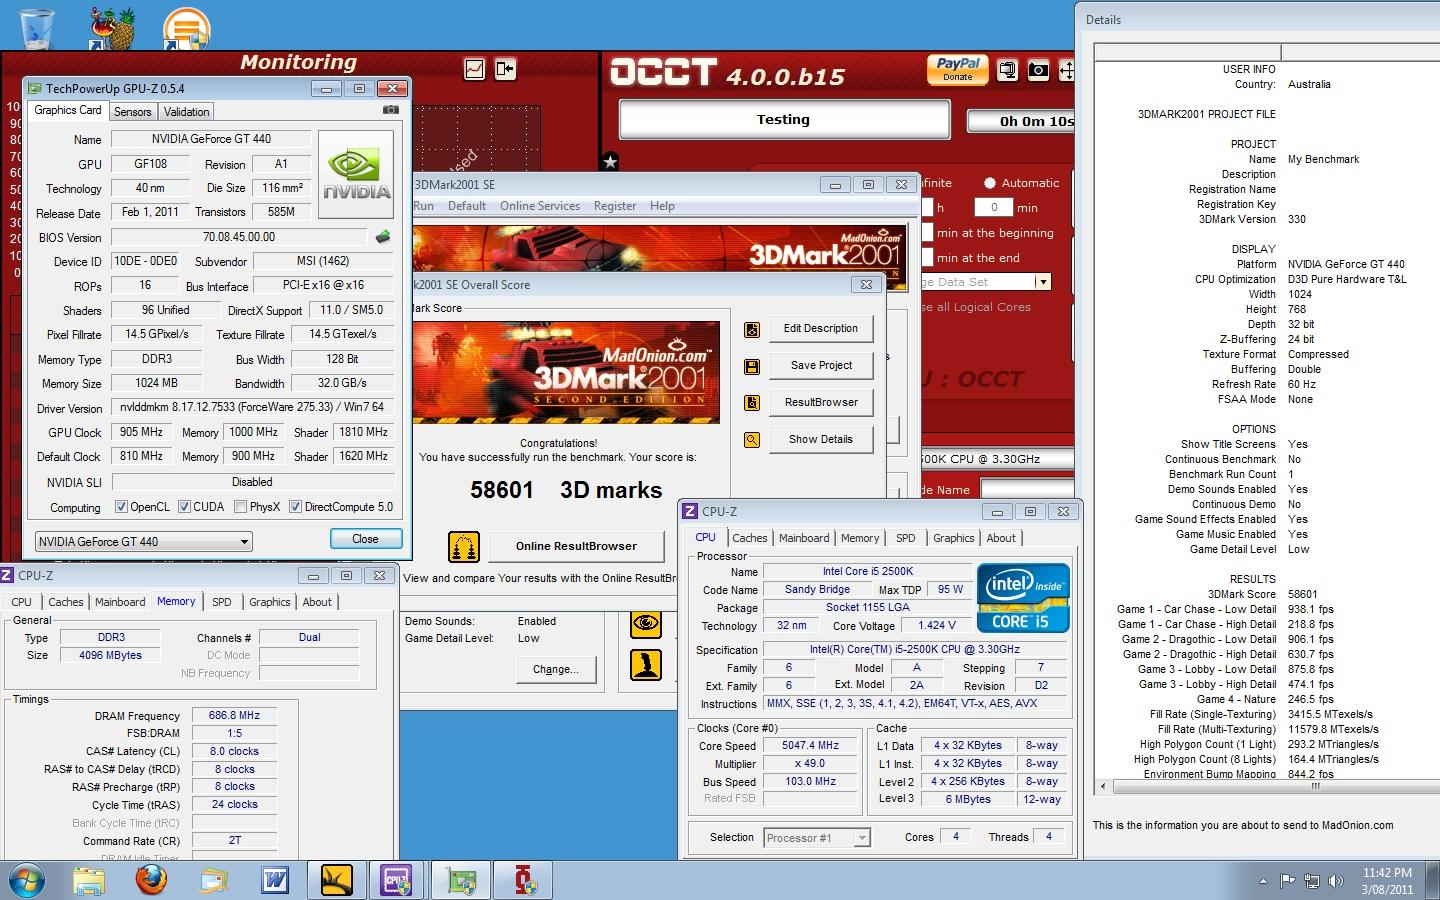
Task: Click the volume icon in system tray
Action: 1335,881
